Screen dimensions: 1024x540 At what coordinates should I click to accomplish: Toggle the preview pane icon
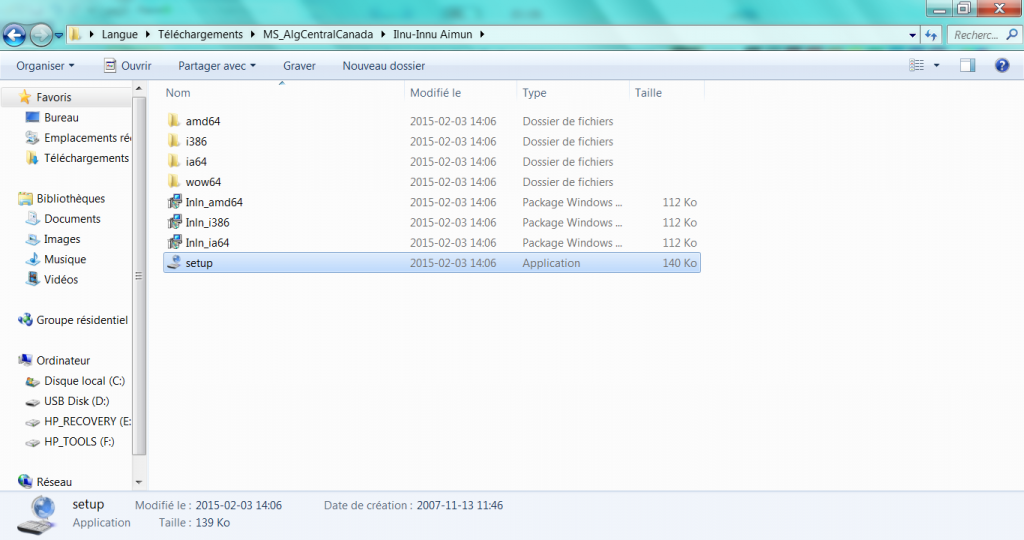(967, 66)
